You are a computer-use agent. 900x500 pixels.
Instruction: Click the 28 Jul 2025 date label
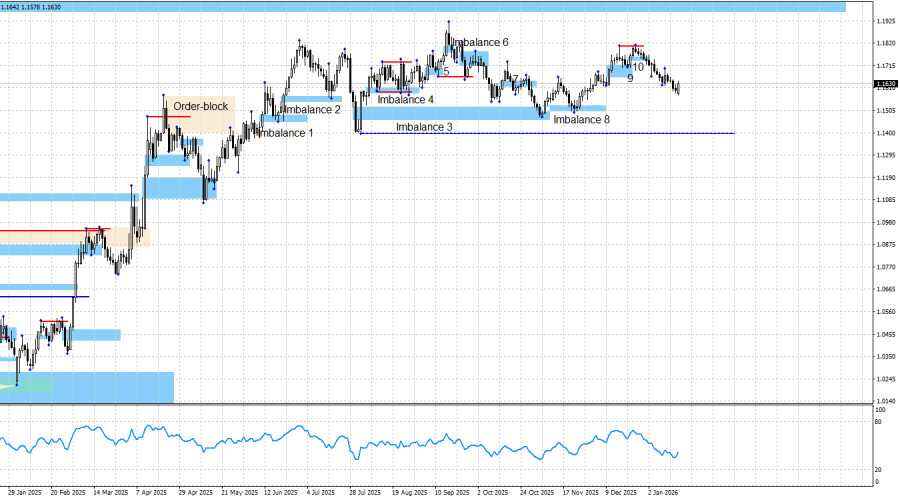[x=365, y=493]
